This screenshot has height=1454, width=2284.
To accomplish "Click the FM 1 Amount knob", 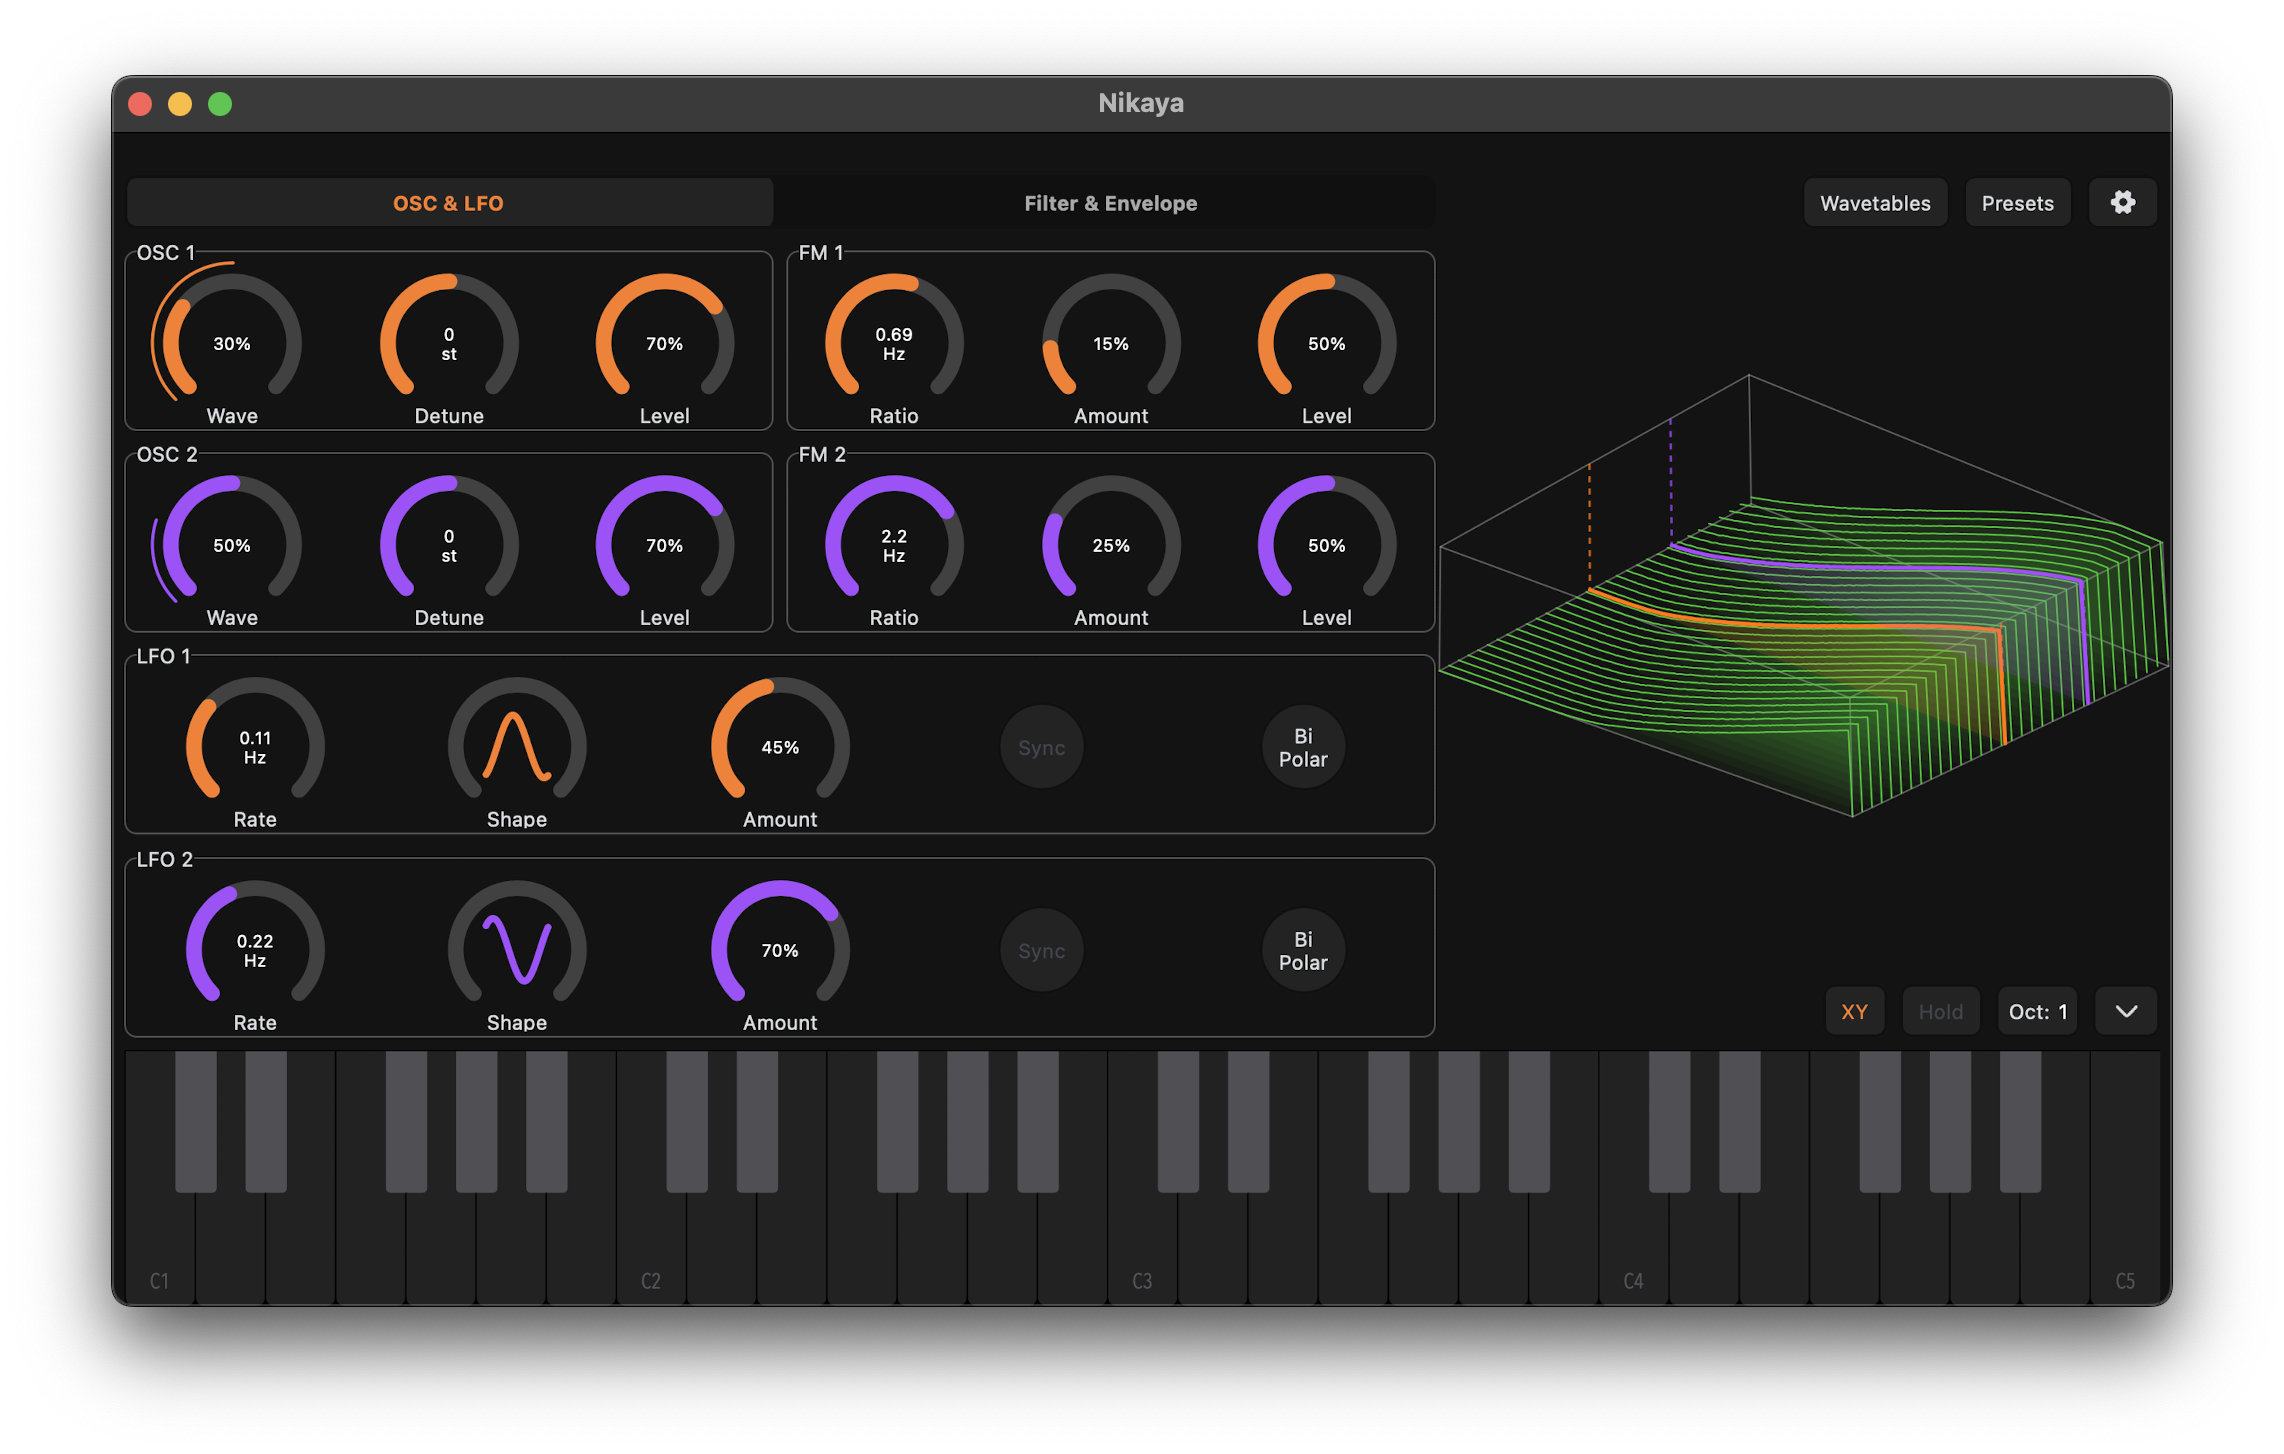I will coord(1110,344).
